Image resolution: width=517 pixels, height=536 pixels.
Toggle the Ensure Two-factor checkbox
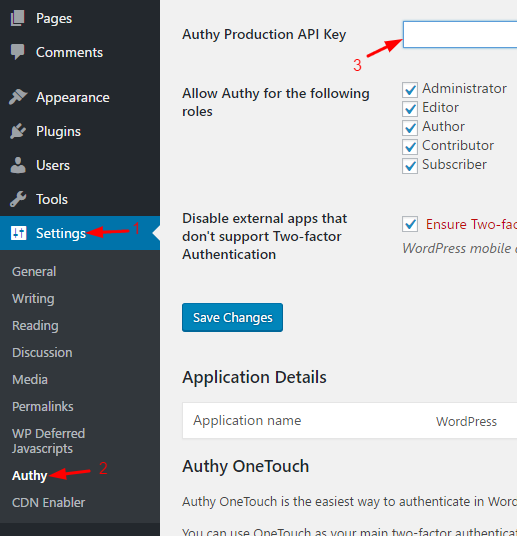410,224
